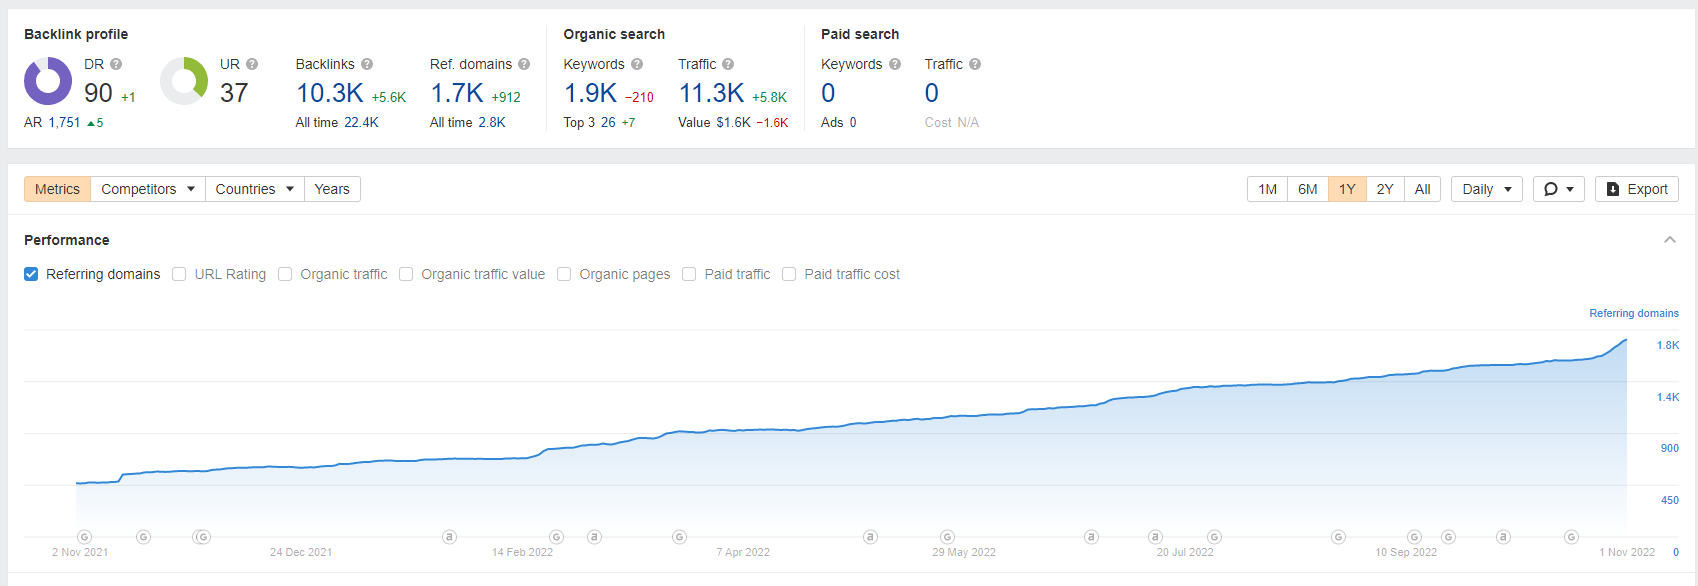This screenshot has height=586, width=1698.
Task: Open the comment bubble annotations menu
Action: [1558, 189]
